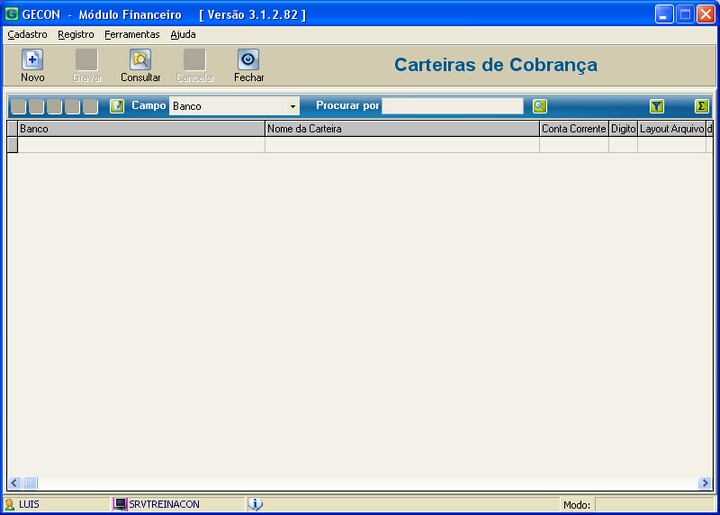Click the info icon in status bar
The image size is (720, 515).
(x=255, y=504)
